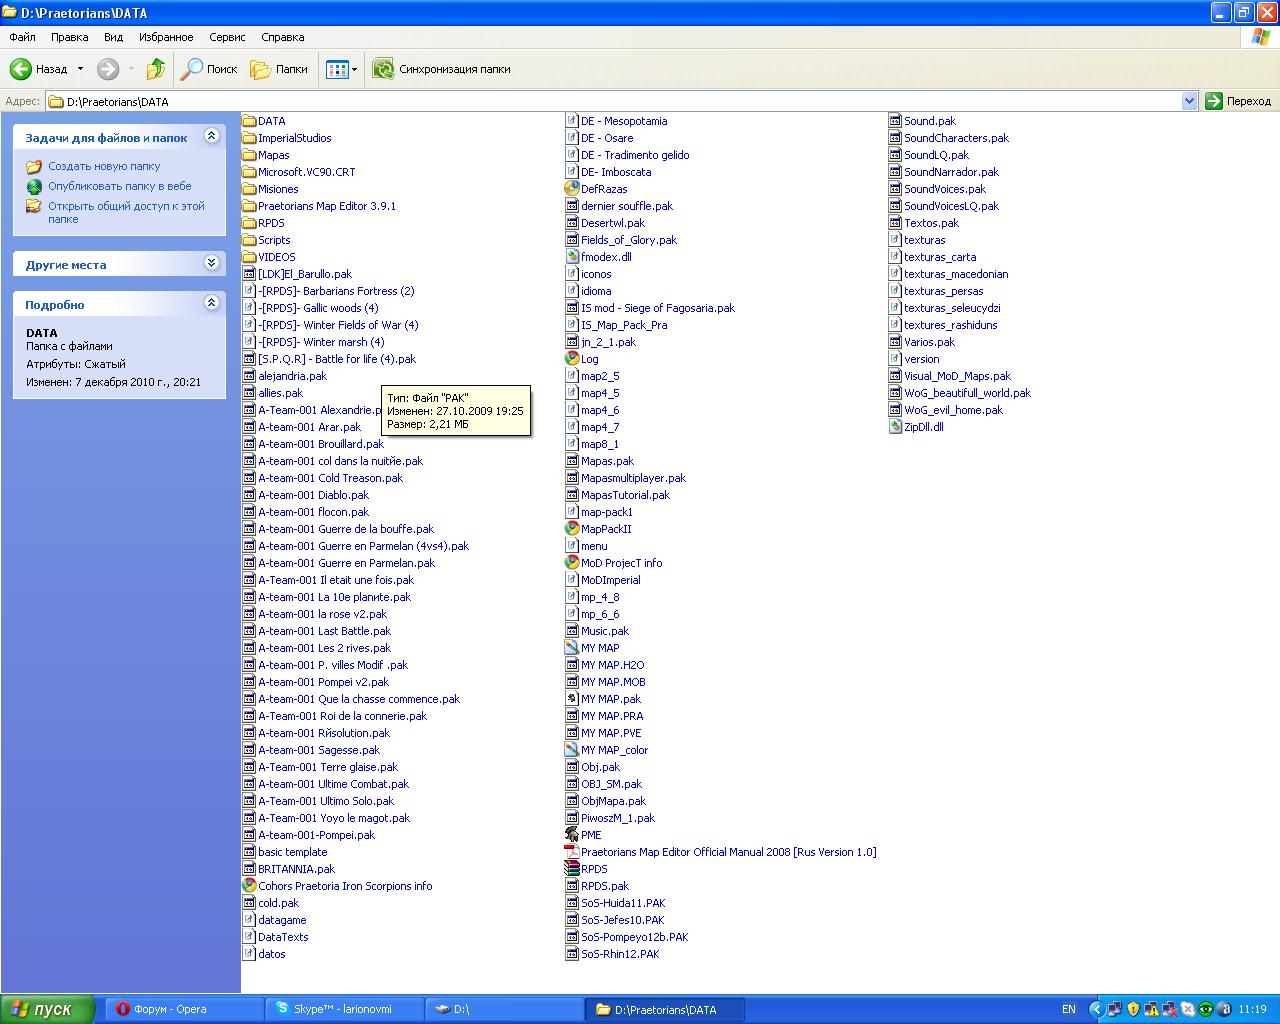Select the RPDS archive file icon
Viewport: 1280px width, 1024px height.
pos(572,869)
